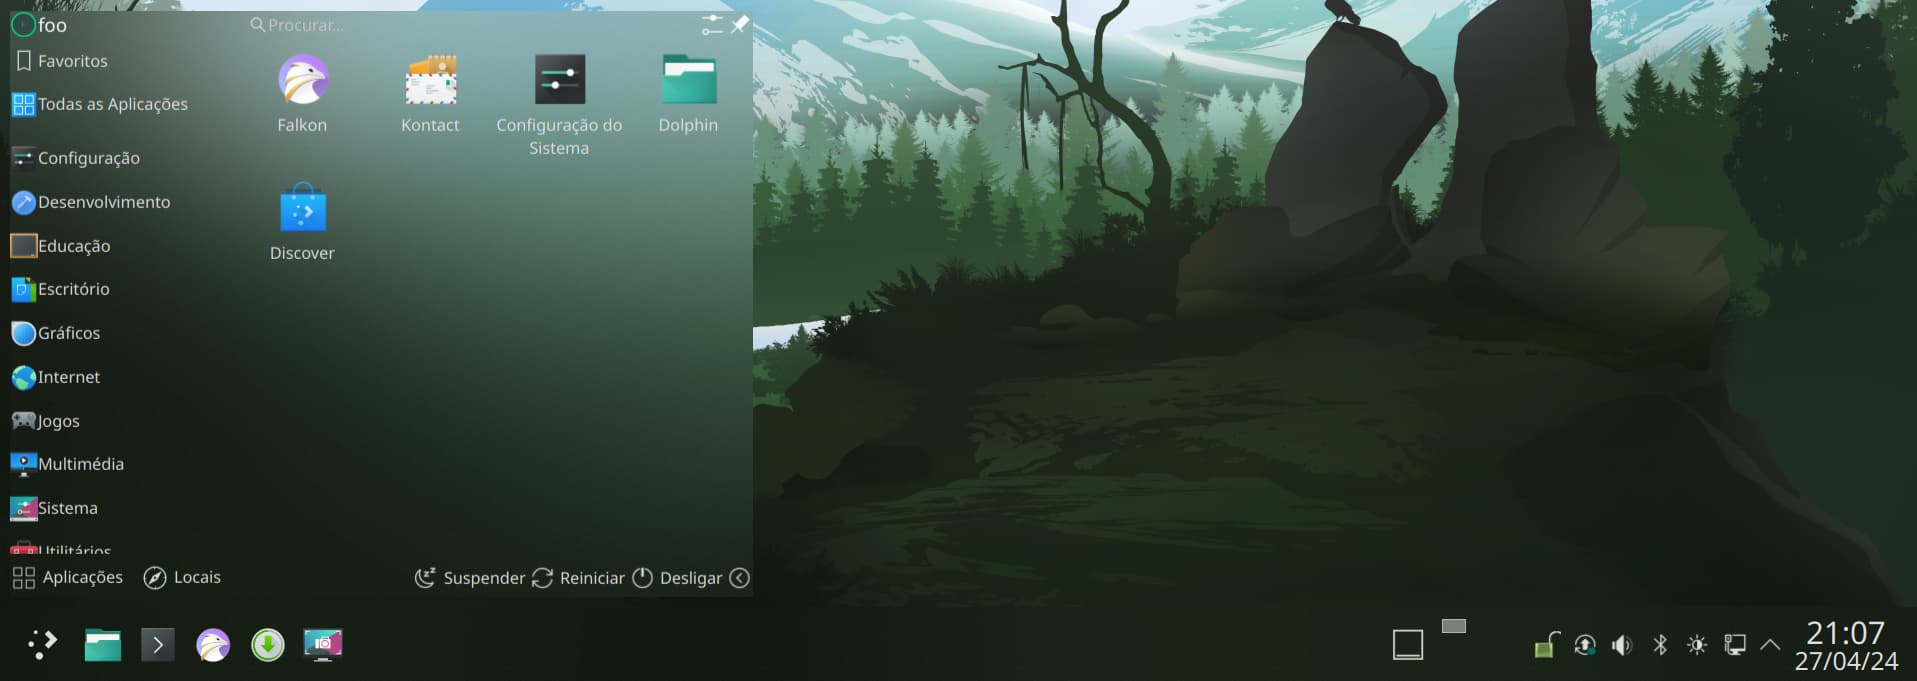Screen dimensions: 1917x681
Task: Open Kontact from the favorites grid
Action: [x=430, y=95]
